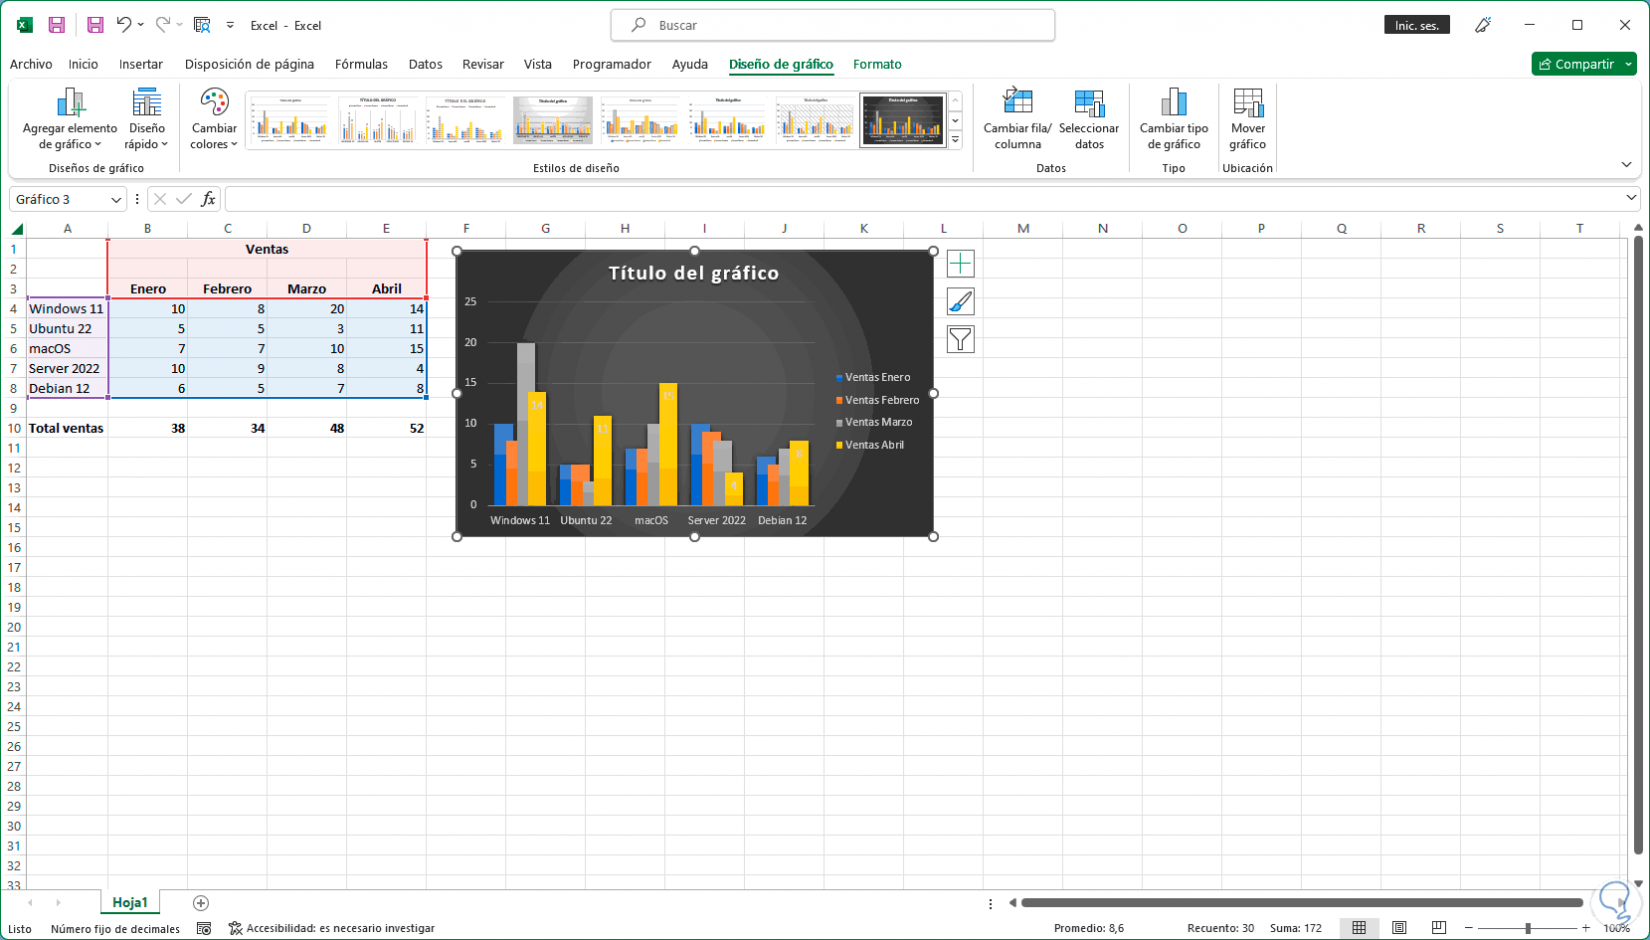Select cell 'Total ventas'
Image resolution: width=1650 pixels, height=940 pixels.
(x=67, y=428)
